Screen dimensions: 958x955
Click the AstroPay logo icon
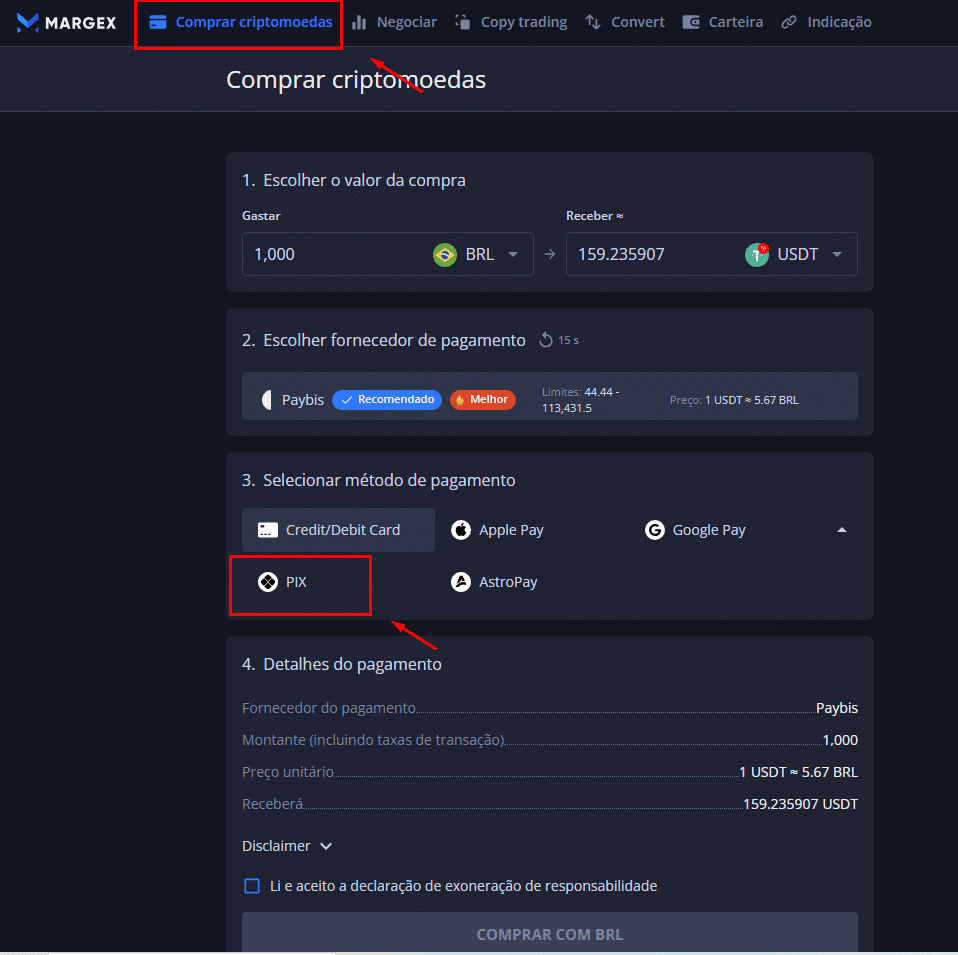(461, 582)
